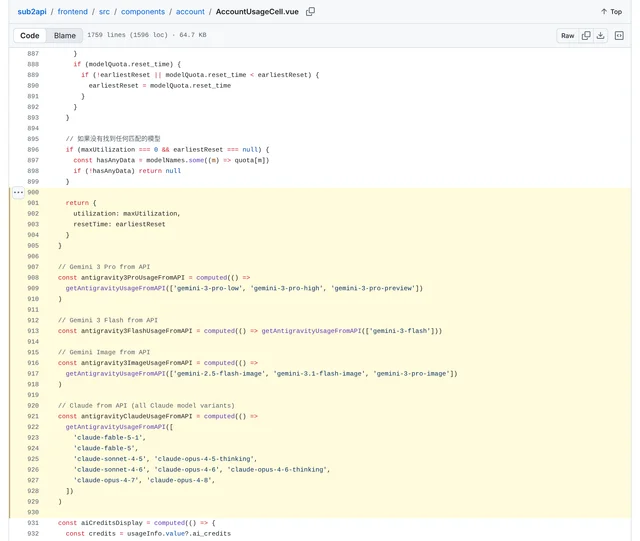The width and height of the screenshot is (640, 541).
Task: Select line number 921
Action: (x=33, y=416)
